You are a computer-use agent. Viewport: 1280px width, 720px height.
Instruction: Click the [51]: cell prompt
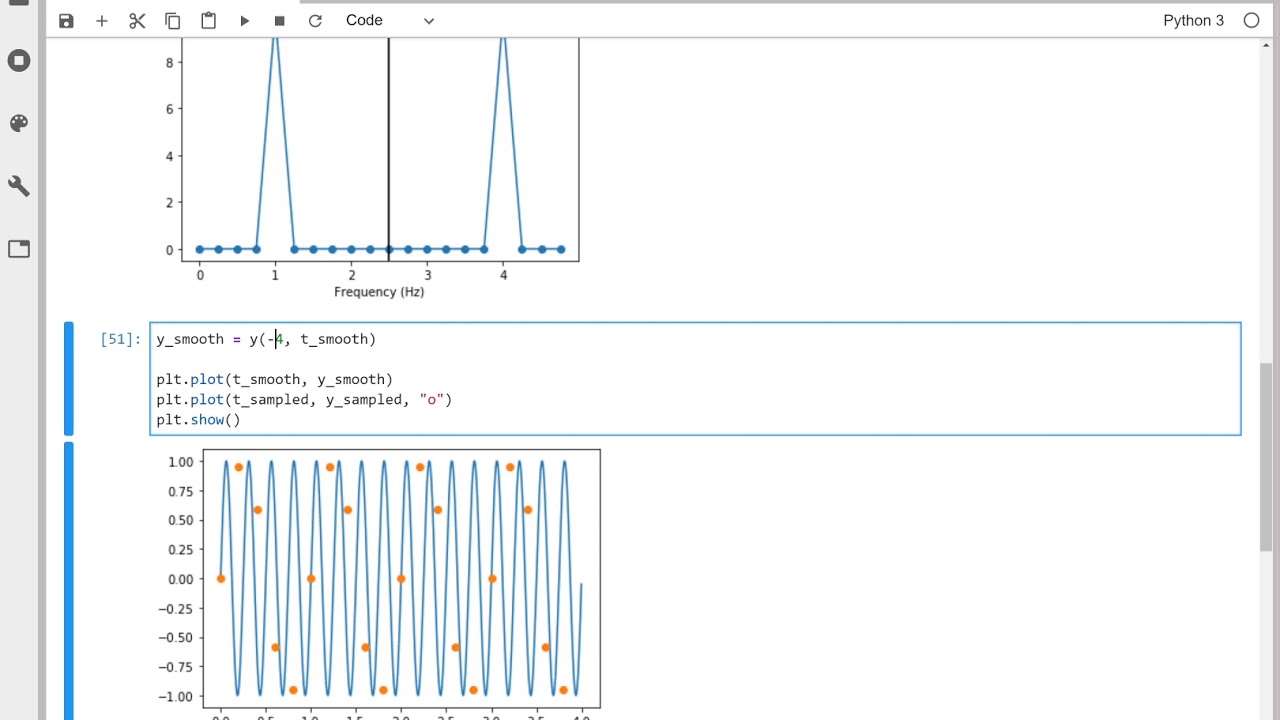click(121, 339)
